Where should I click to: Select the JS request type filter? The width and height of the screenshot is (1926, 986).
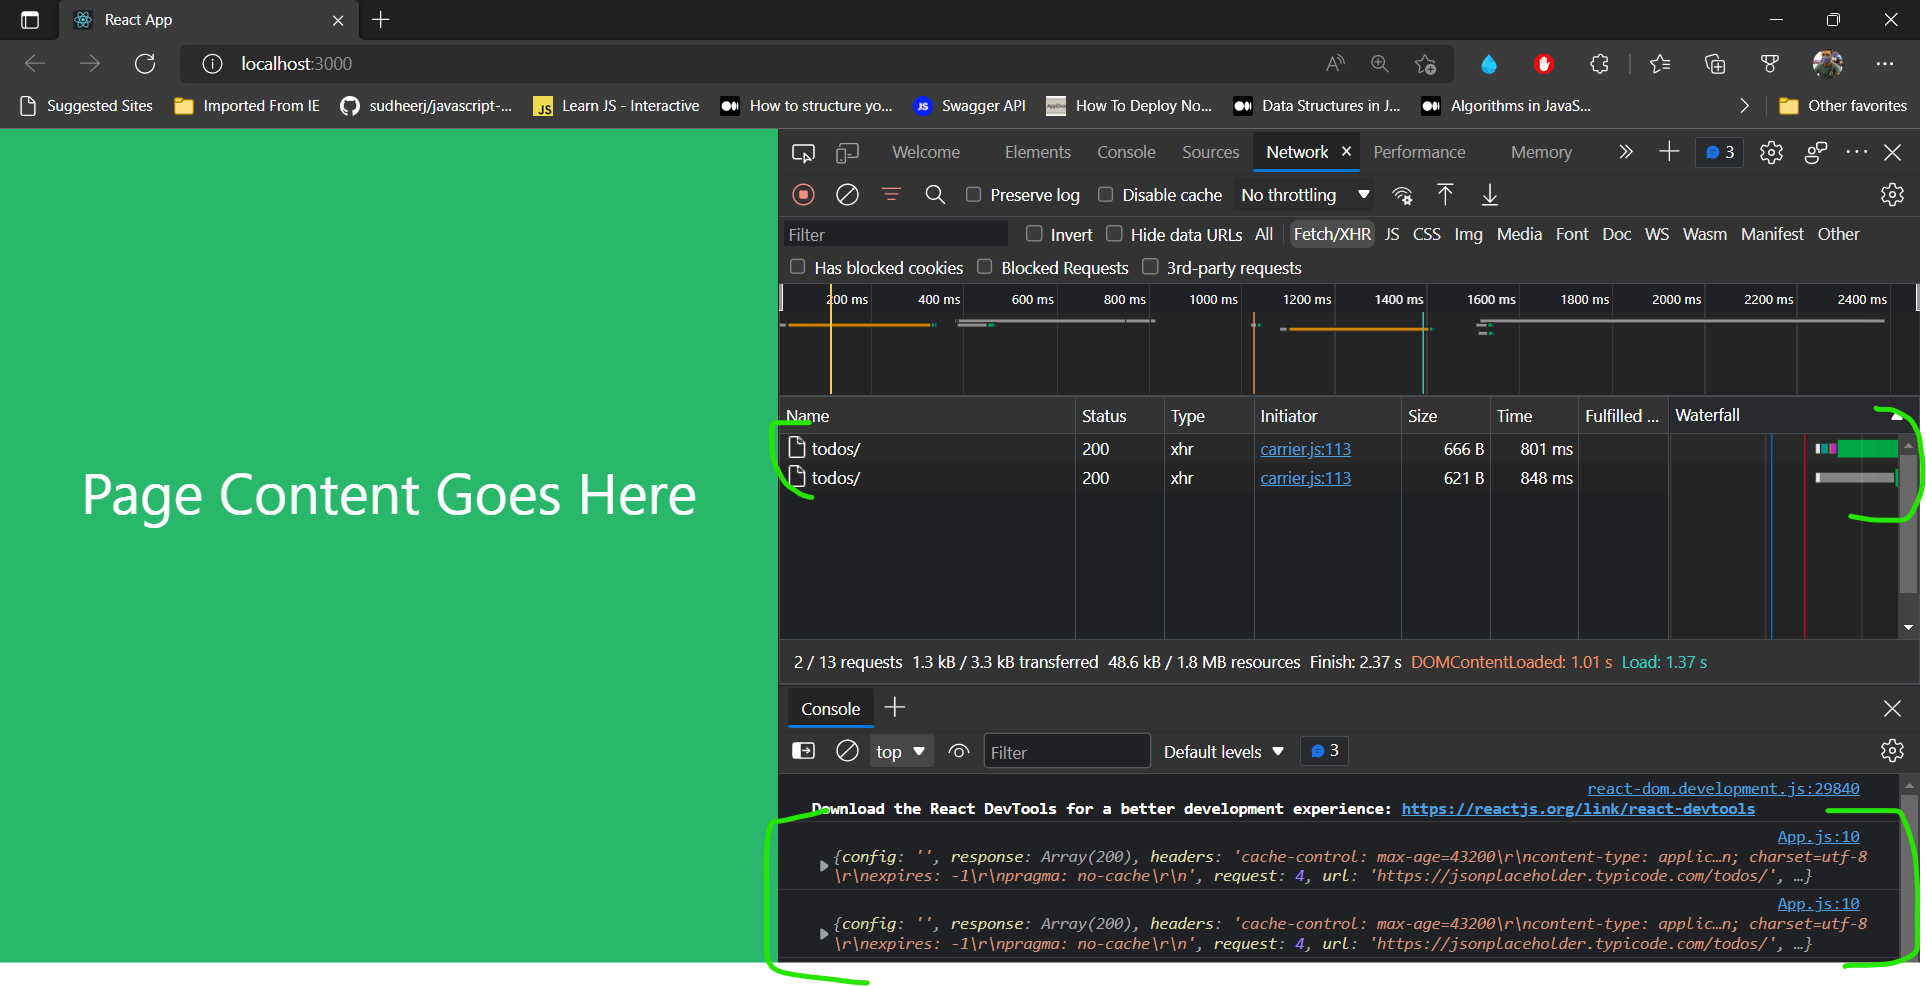pyautogui.click(x=1391, y=234)
